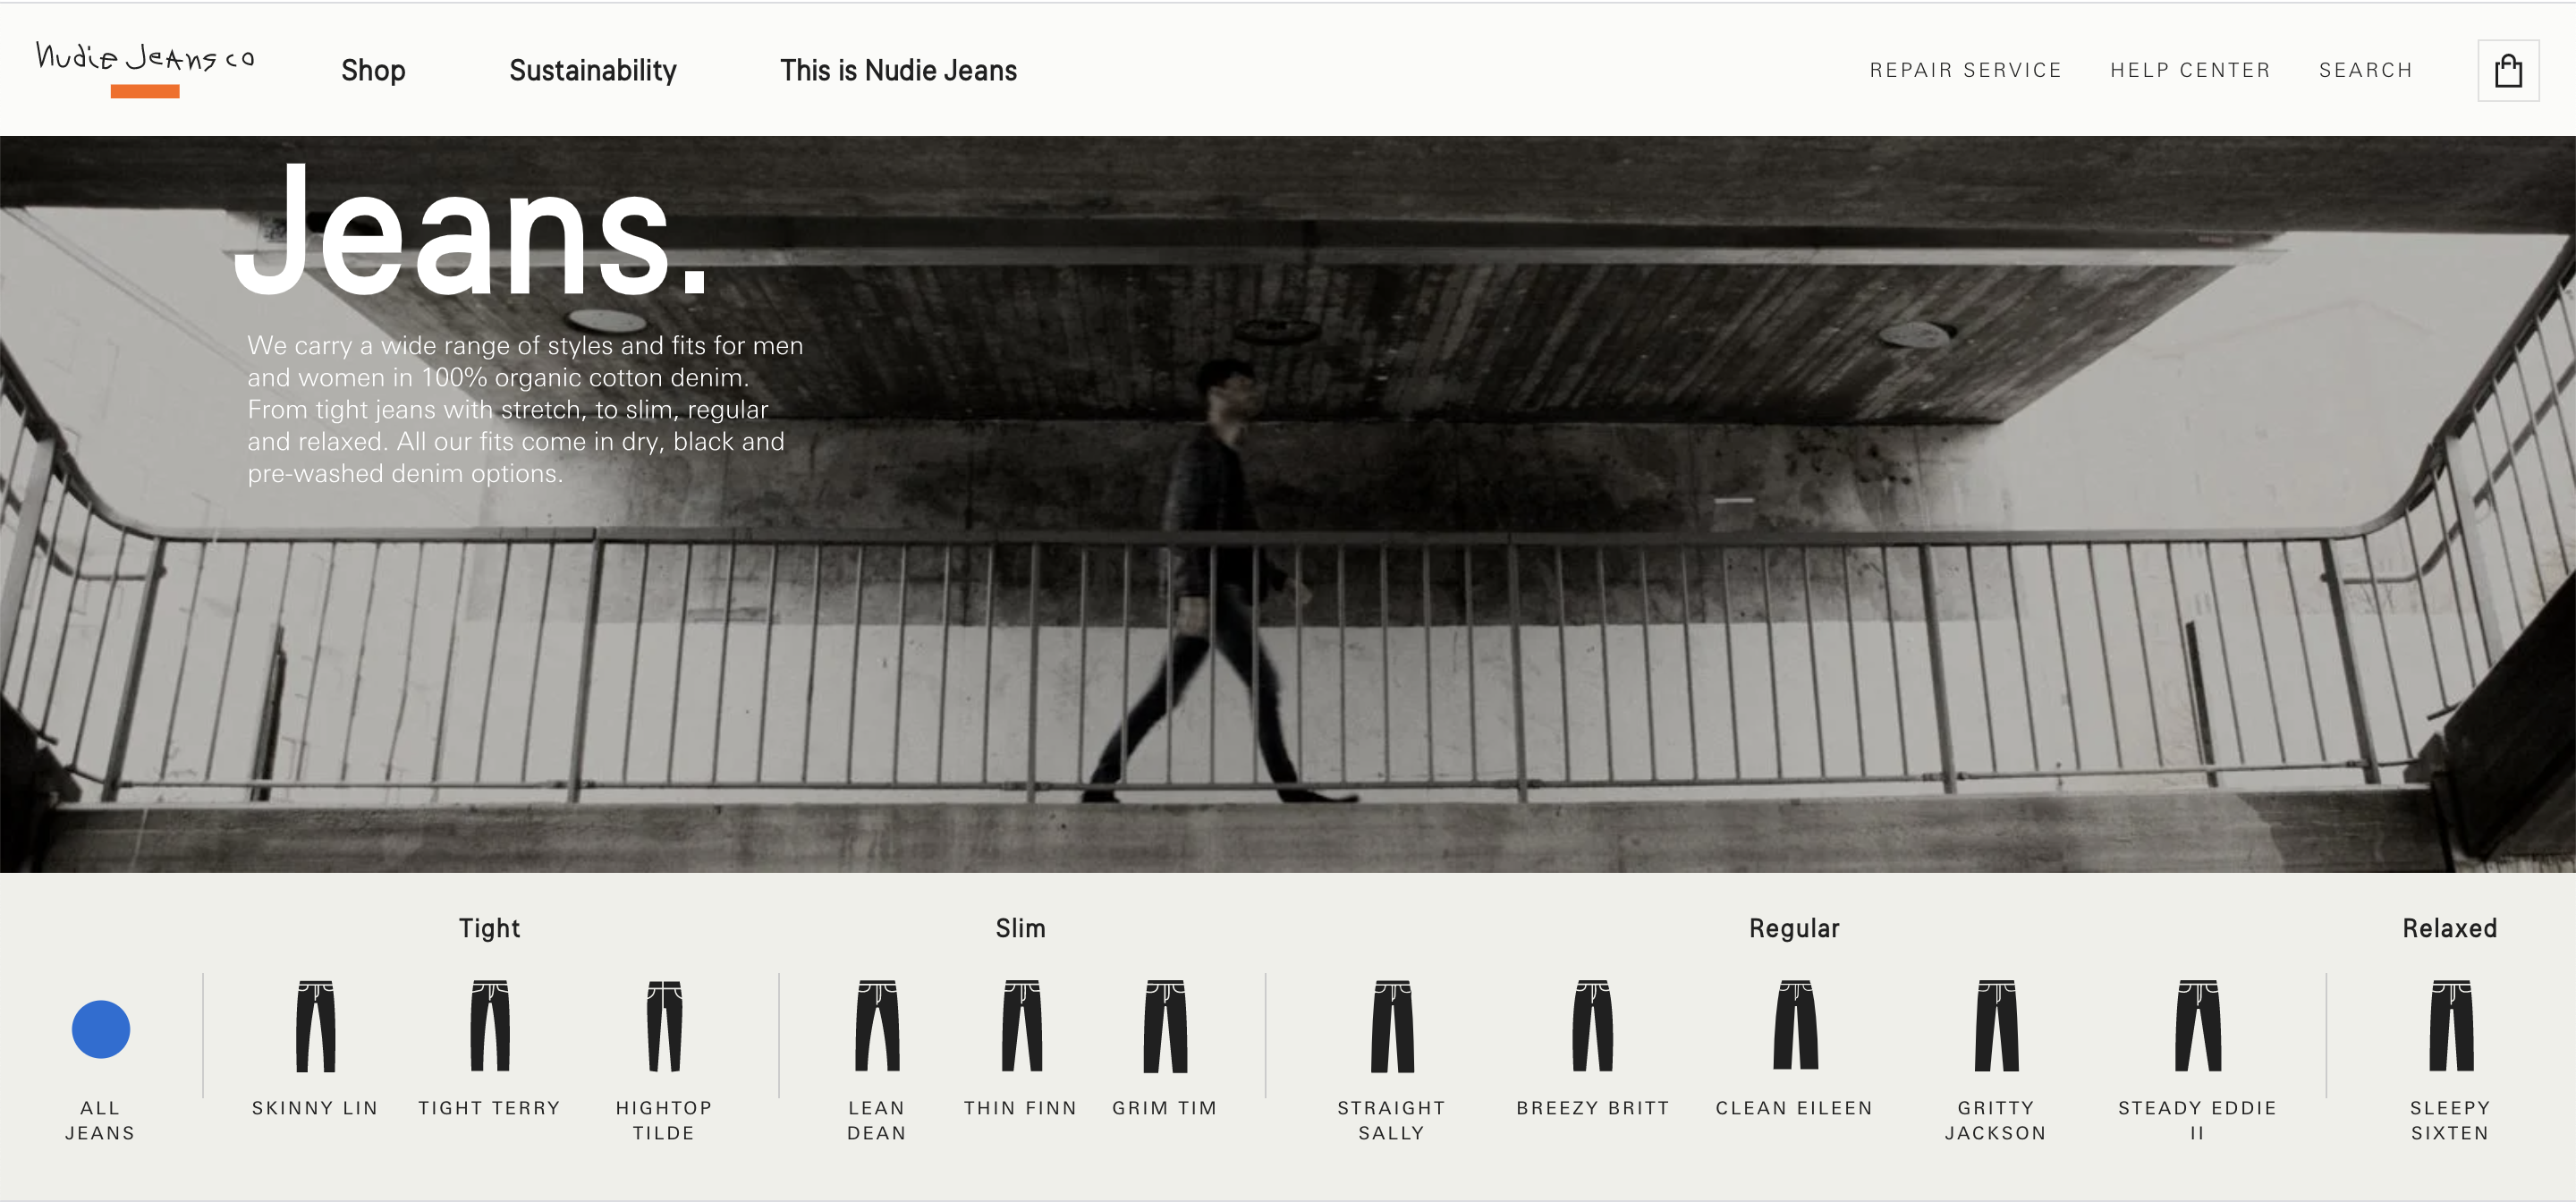This screenshot has width=2576, height=1202.
Task: Choose the Tight Terry jeans icon
Action: point(490,1026)
